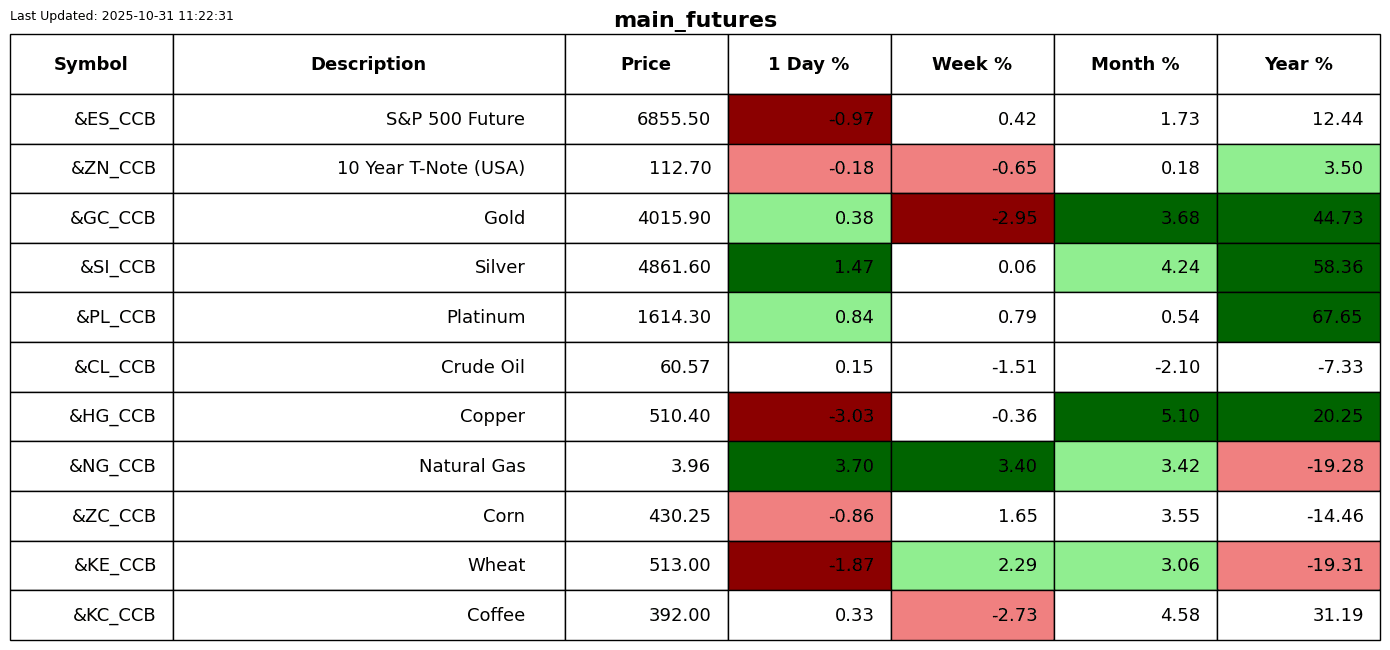Select the &GC_CCB symbol cell

coord(112,219)
